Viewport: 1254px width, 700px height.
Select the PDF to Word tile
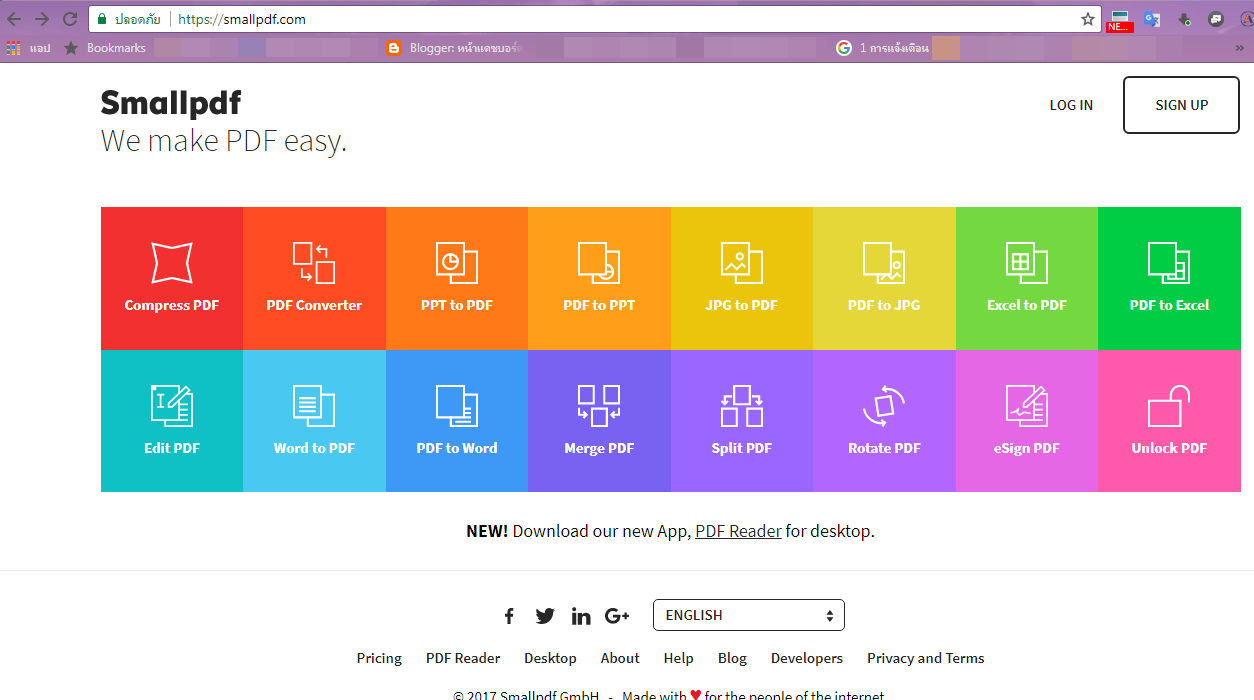click(457, 420)
